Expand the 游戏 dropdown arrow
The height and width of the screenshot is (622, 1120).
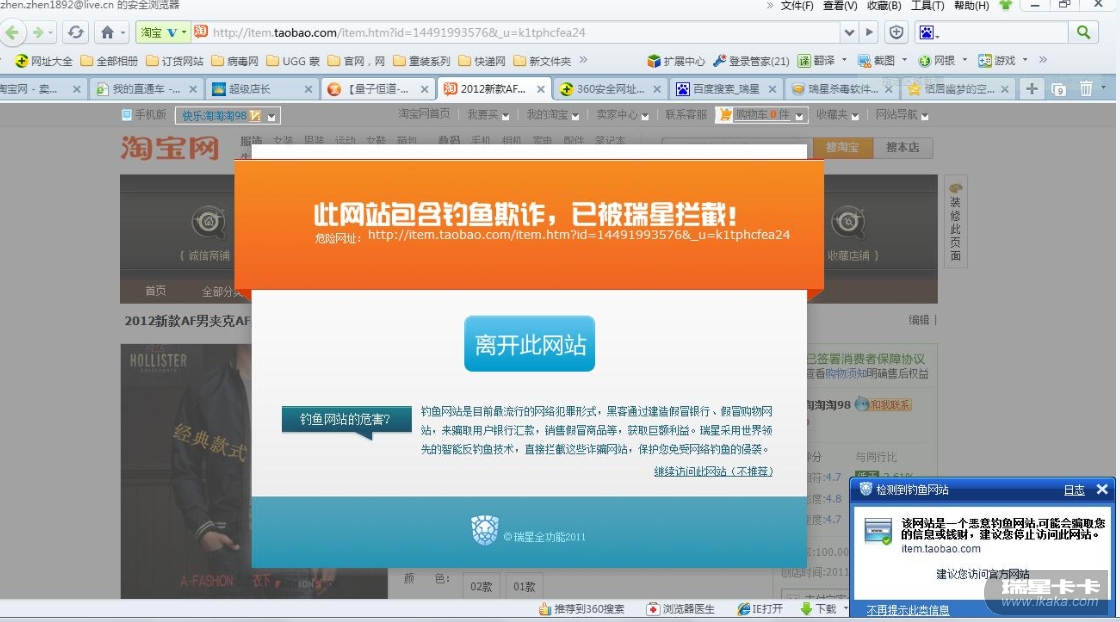tap(1025, 61)
